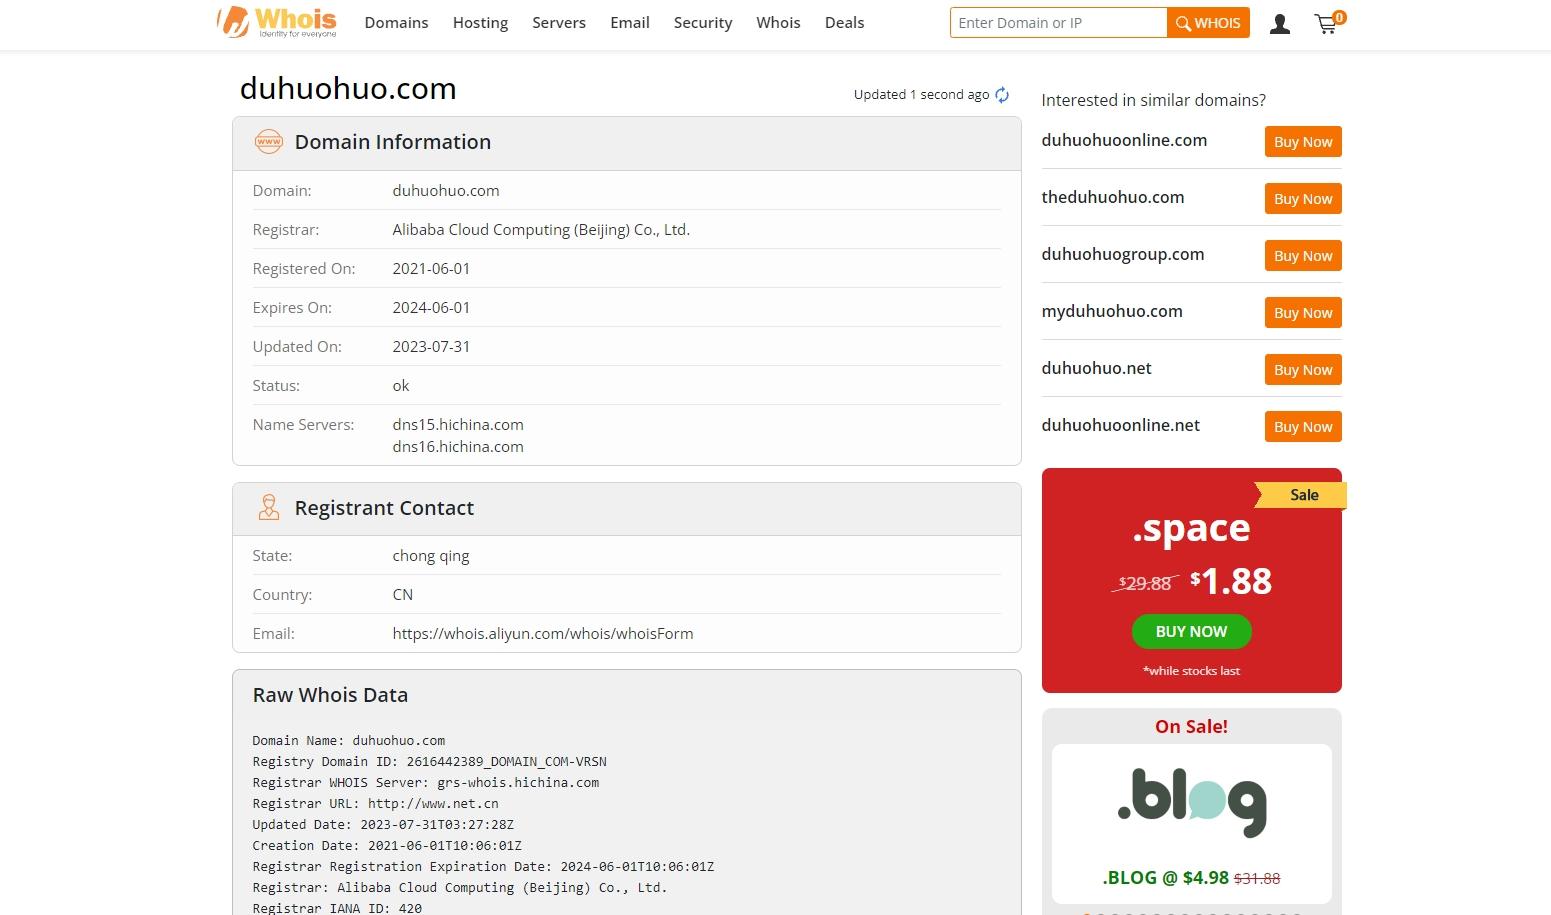Image resolution: width=1551 pixels, height=915 pixels.
Task: Click the Interested in similar domains heading
Action: (1153, 101)
